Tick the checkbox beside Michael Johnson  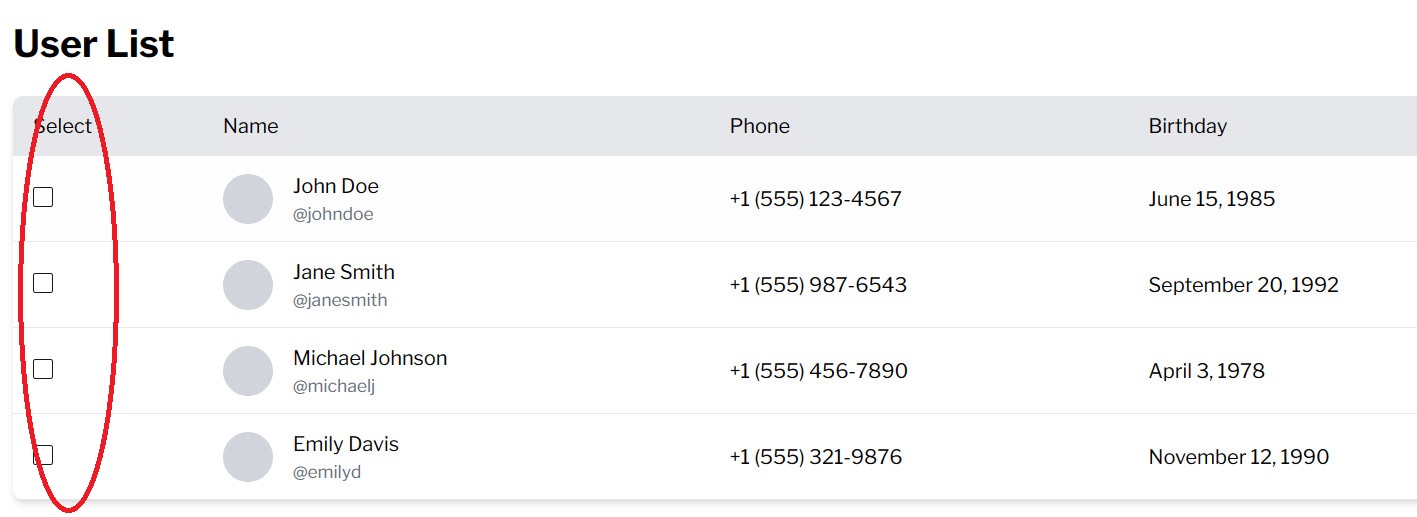(43, 370)
